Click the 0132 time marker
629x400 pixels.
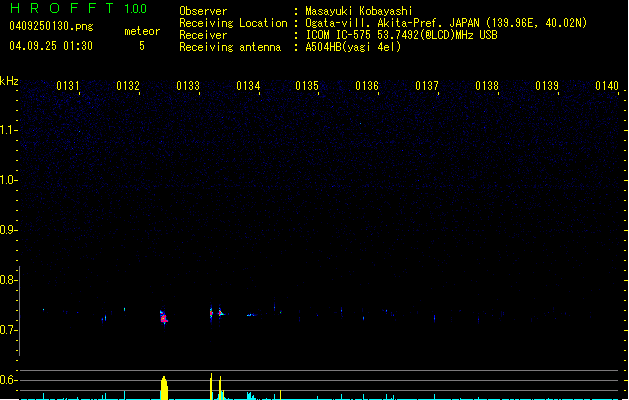128,86
